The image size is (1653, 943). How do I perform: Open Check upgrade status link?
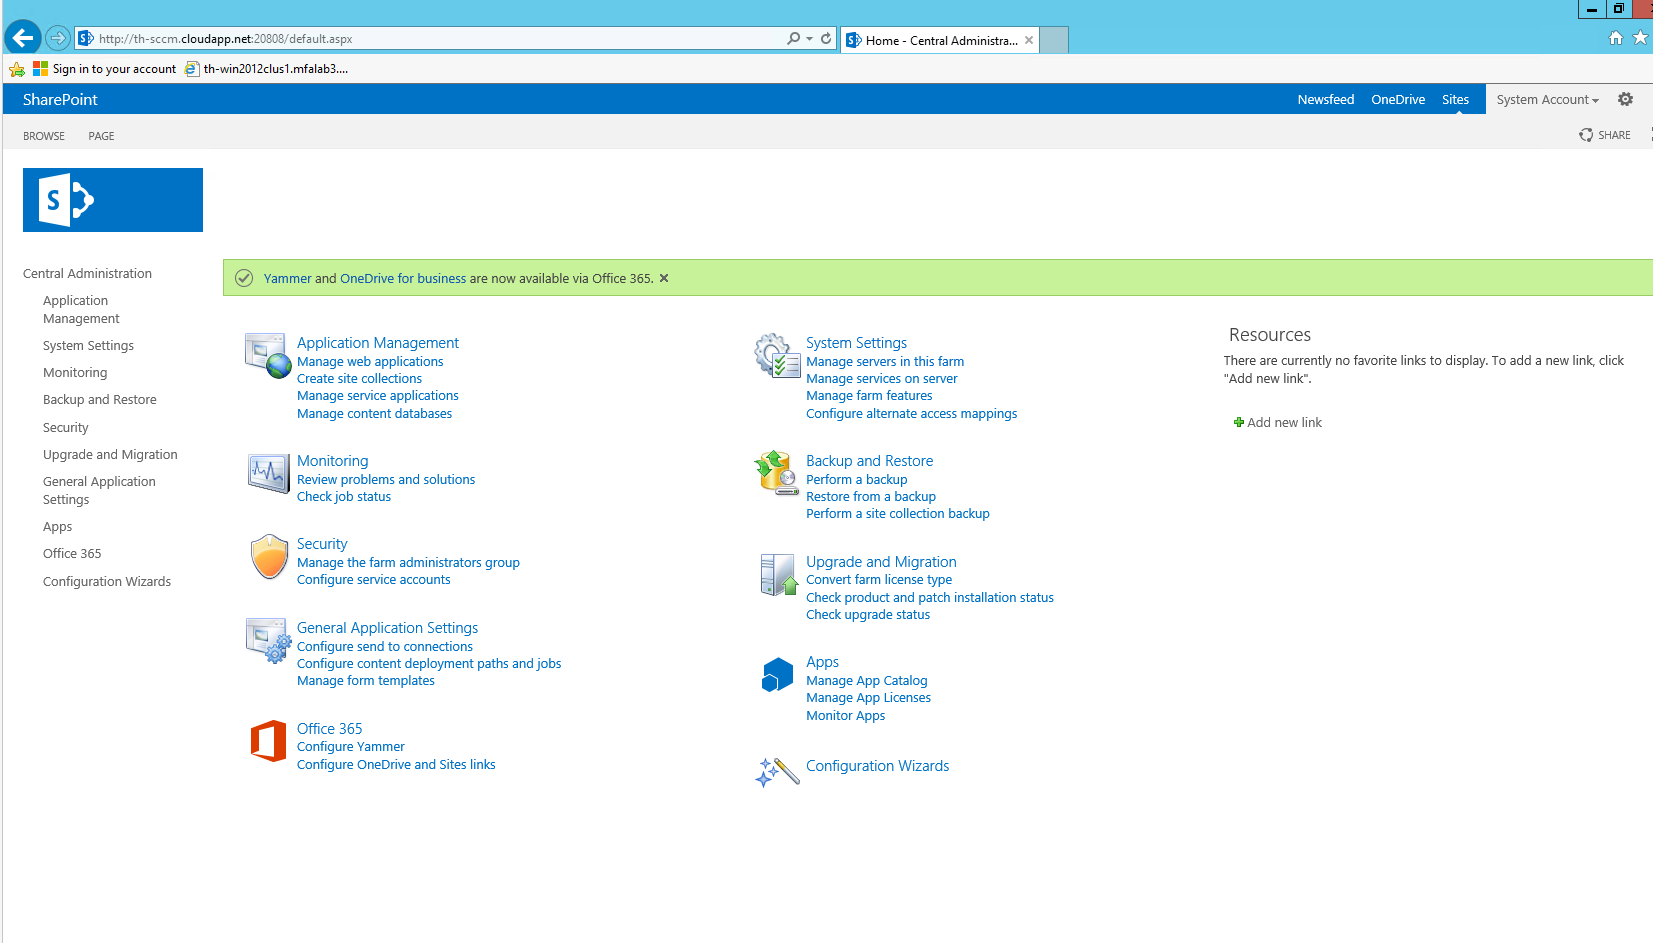click(868, 614)
